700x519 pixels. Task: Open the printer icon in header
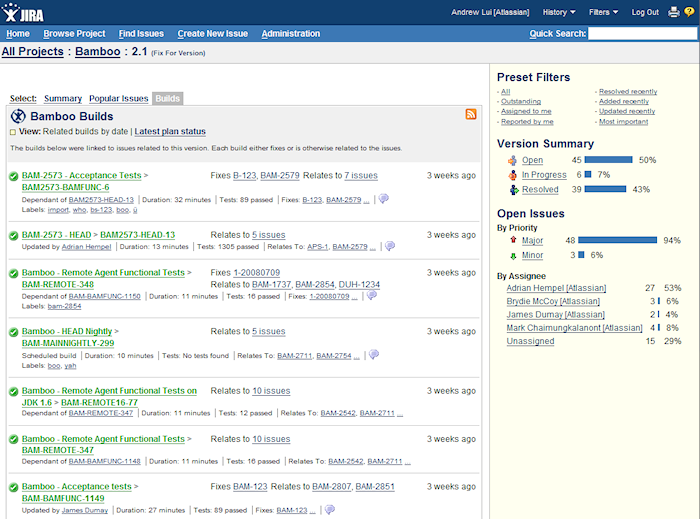tap(673, 12)
